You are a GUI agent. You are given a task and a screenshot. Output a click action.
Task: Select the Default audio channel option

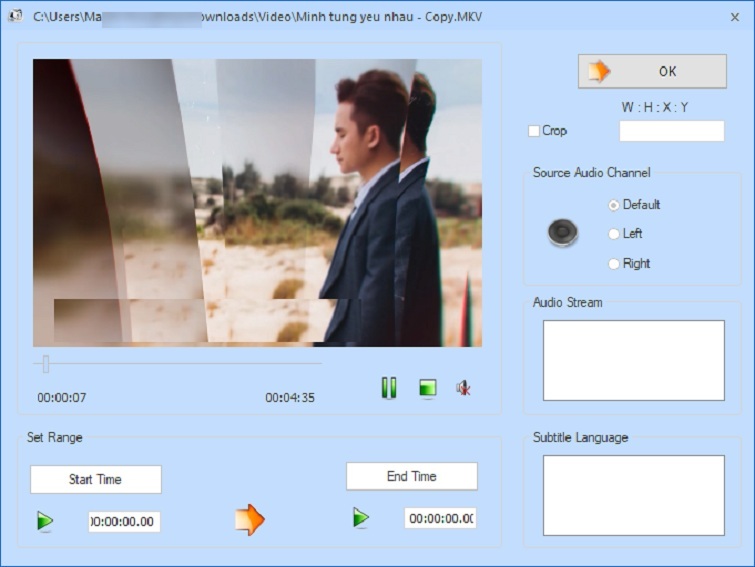[614, 205]
